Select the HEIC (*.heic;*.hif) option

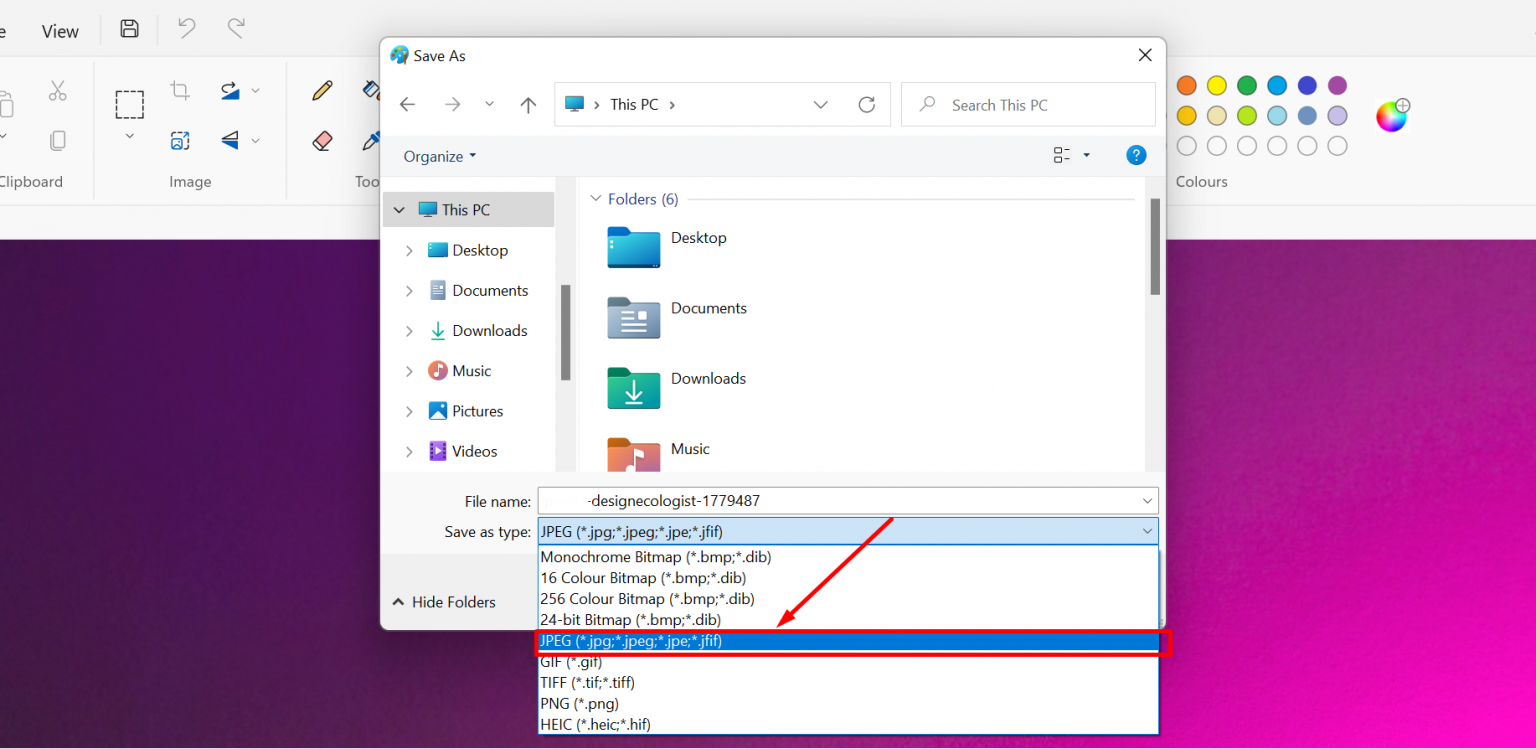click(595, 724)
